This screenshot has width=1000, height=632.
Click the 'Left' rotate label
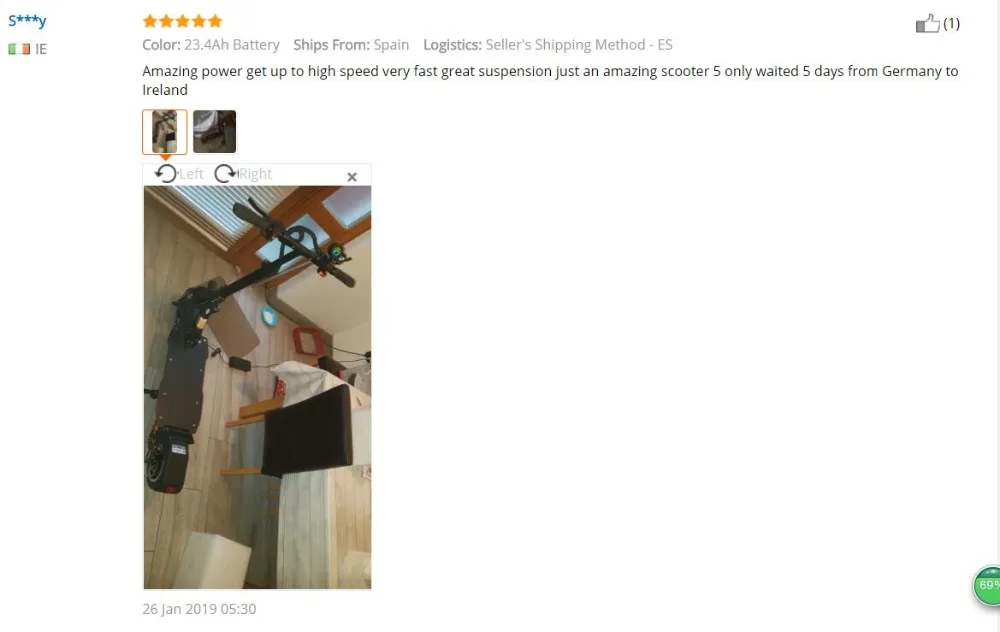click(x=191, y=174)
